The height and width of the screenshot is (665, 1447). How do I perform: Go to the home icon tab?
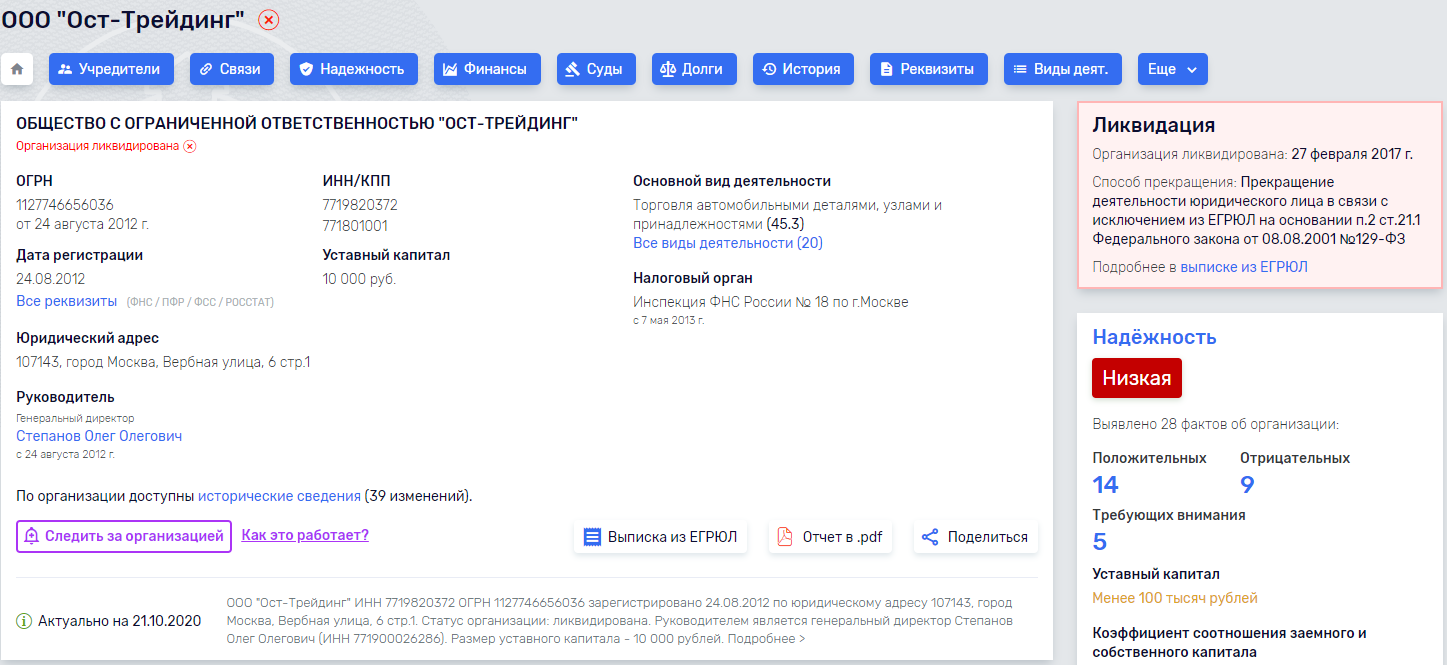coord(17,69)
